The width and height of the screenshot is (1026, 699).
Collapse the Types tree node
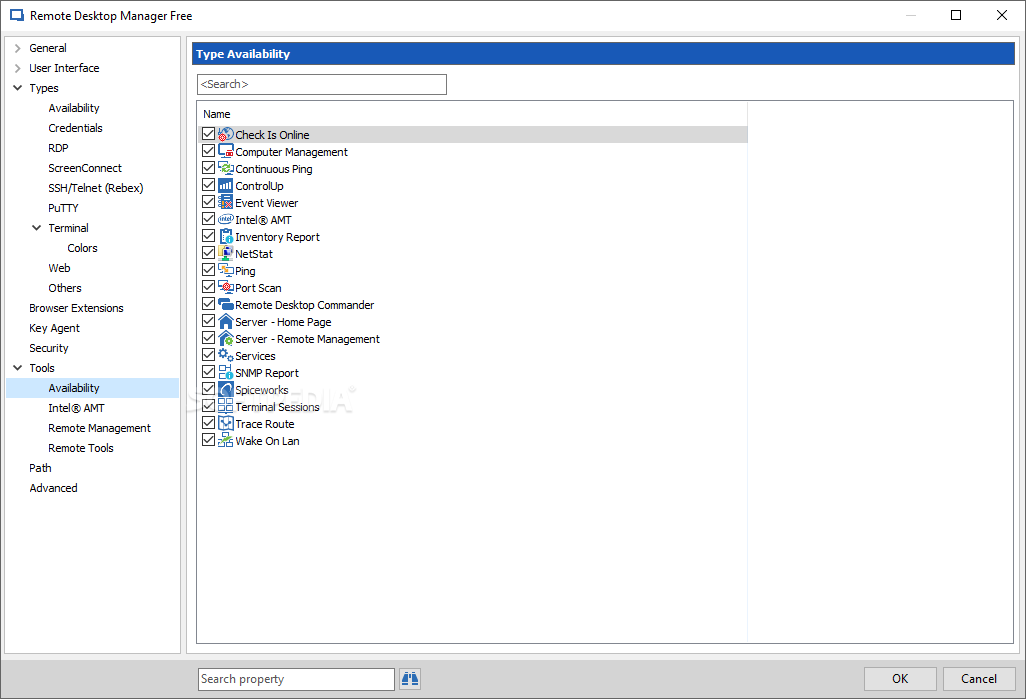click(18, 88)
